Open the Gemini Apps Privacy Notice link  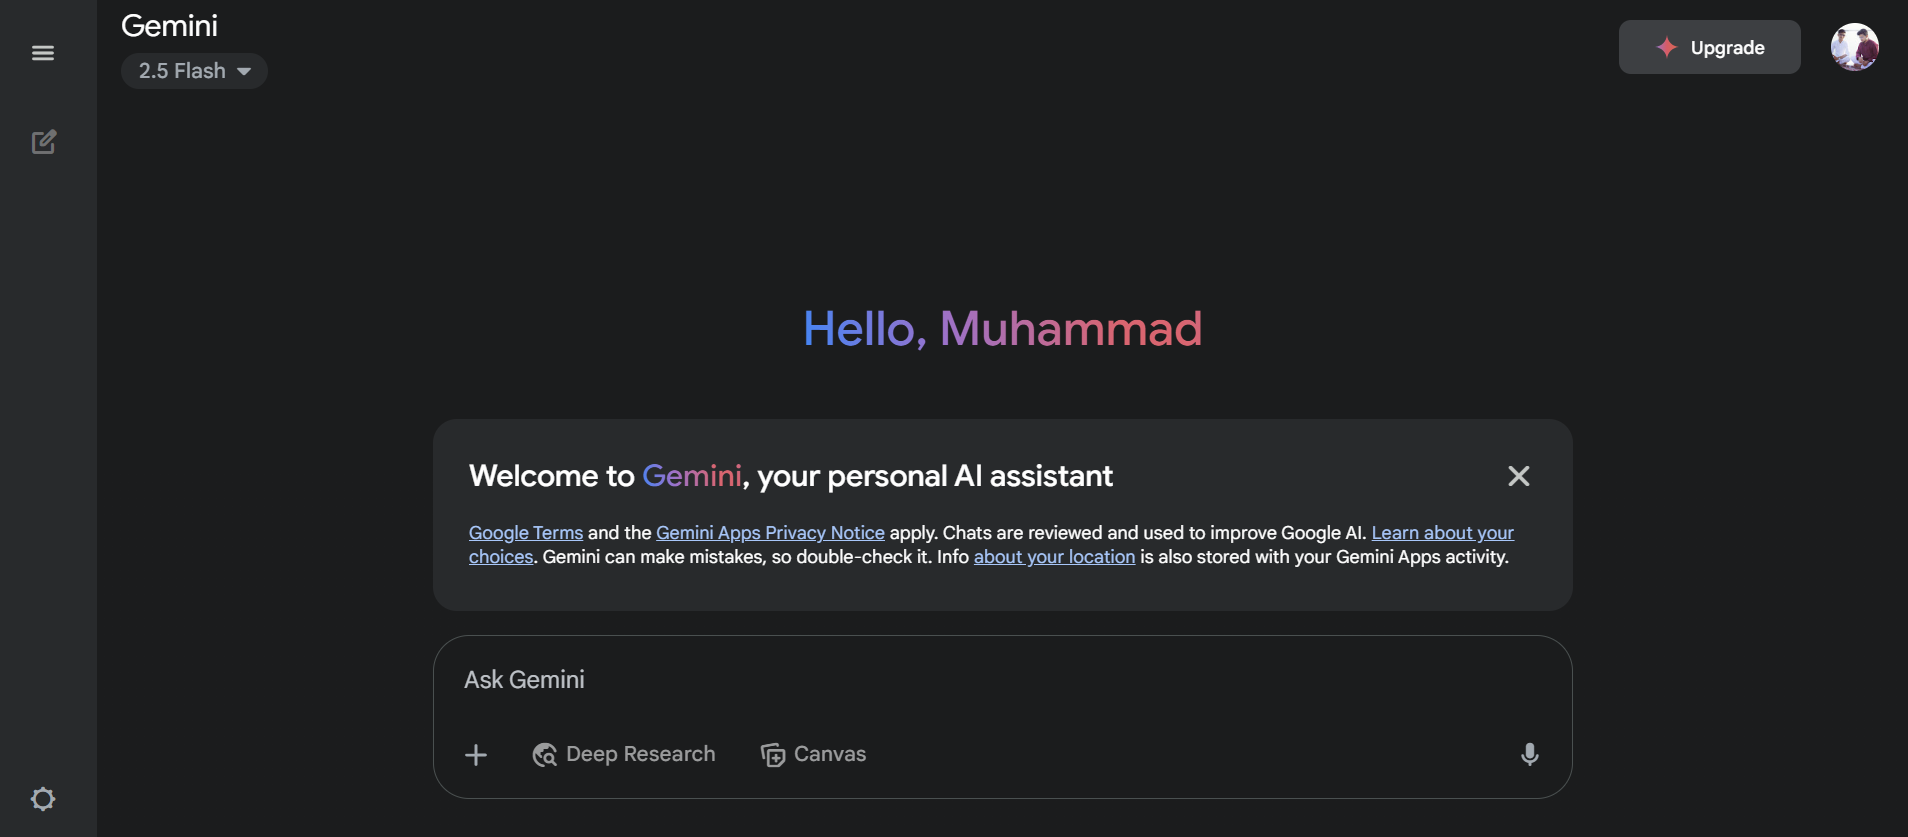point(770,532)
